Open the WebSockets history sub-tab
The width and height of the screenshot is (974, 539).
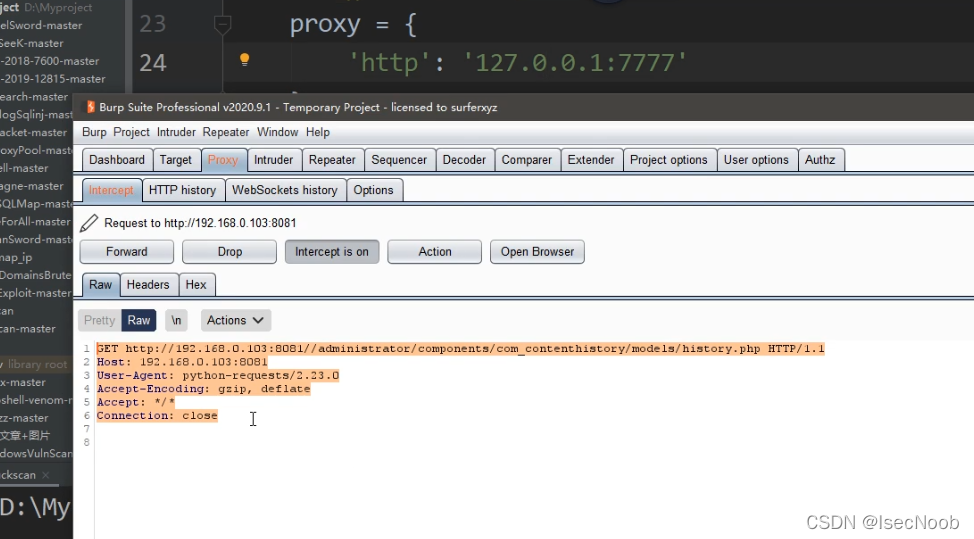point(284,190)
